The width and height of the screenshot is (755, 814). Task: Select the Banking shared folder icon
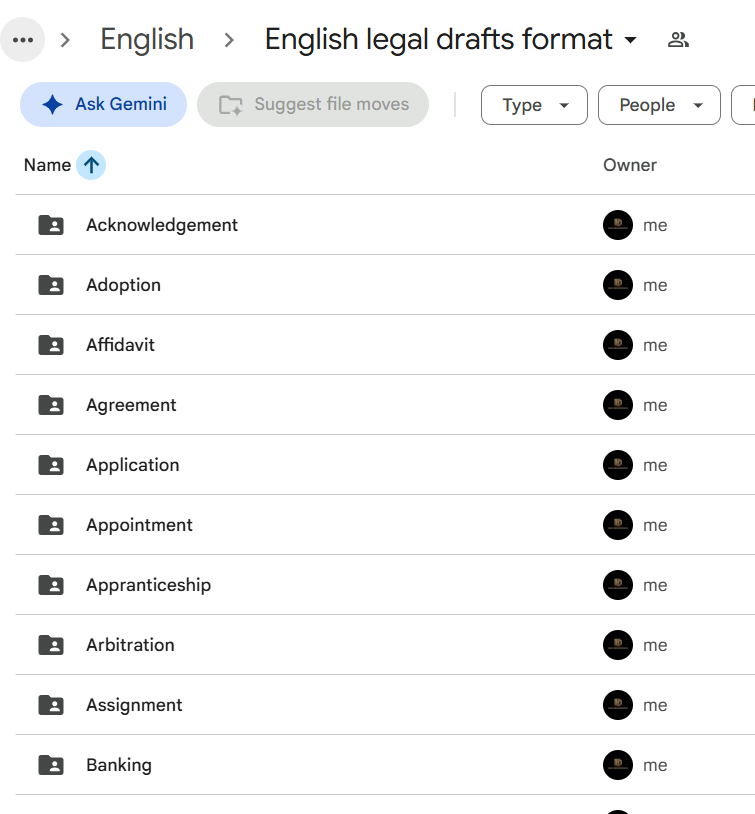point(51,765)
